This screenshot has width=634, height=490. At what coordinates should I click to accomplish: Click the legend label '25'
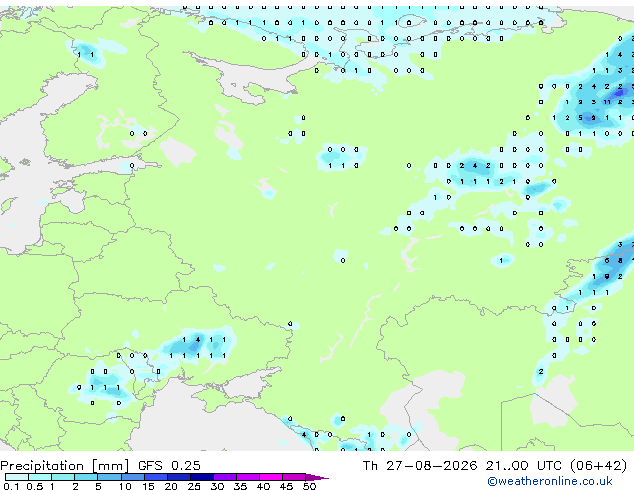point(194,486)
